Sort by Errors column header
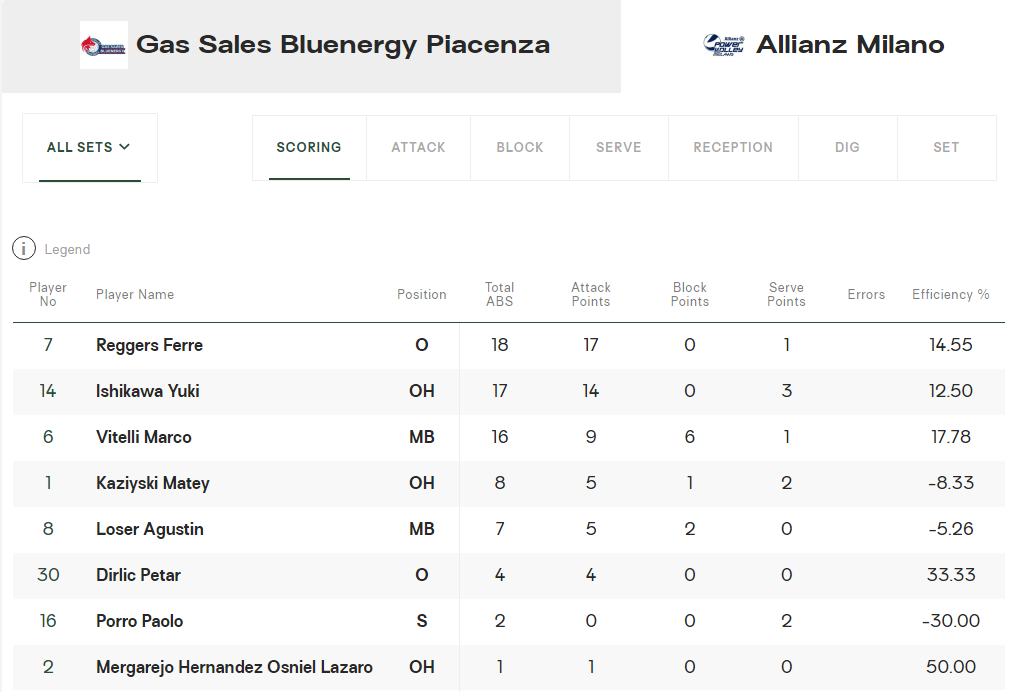Image resolution: width=1012 pixels, height=692 pixels. point(866,294)
